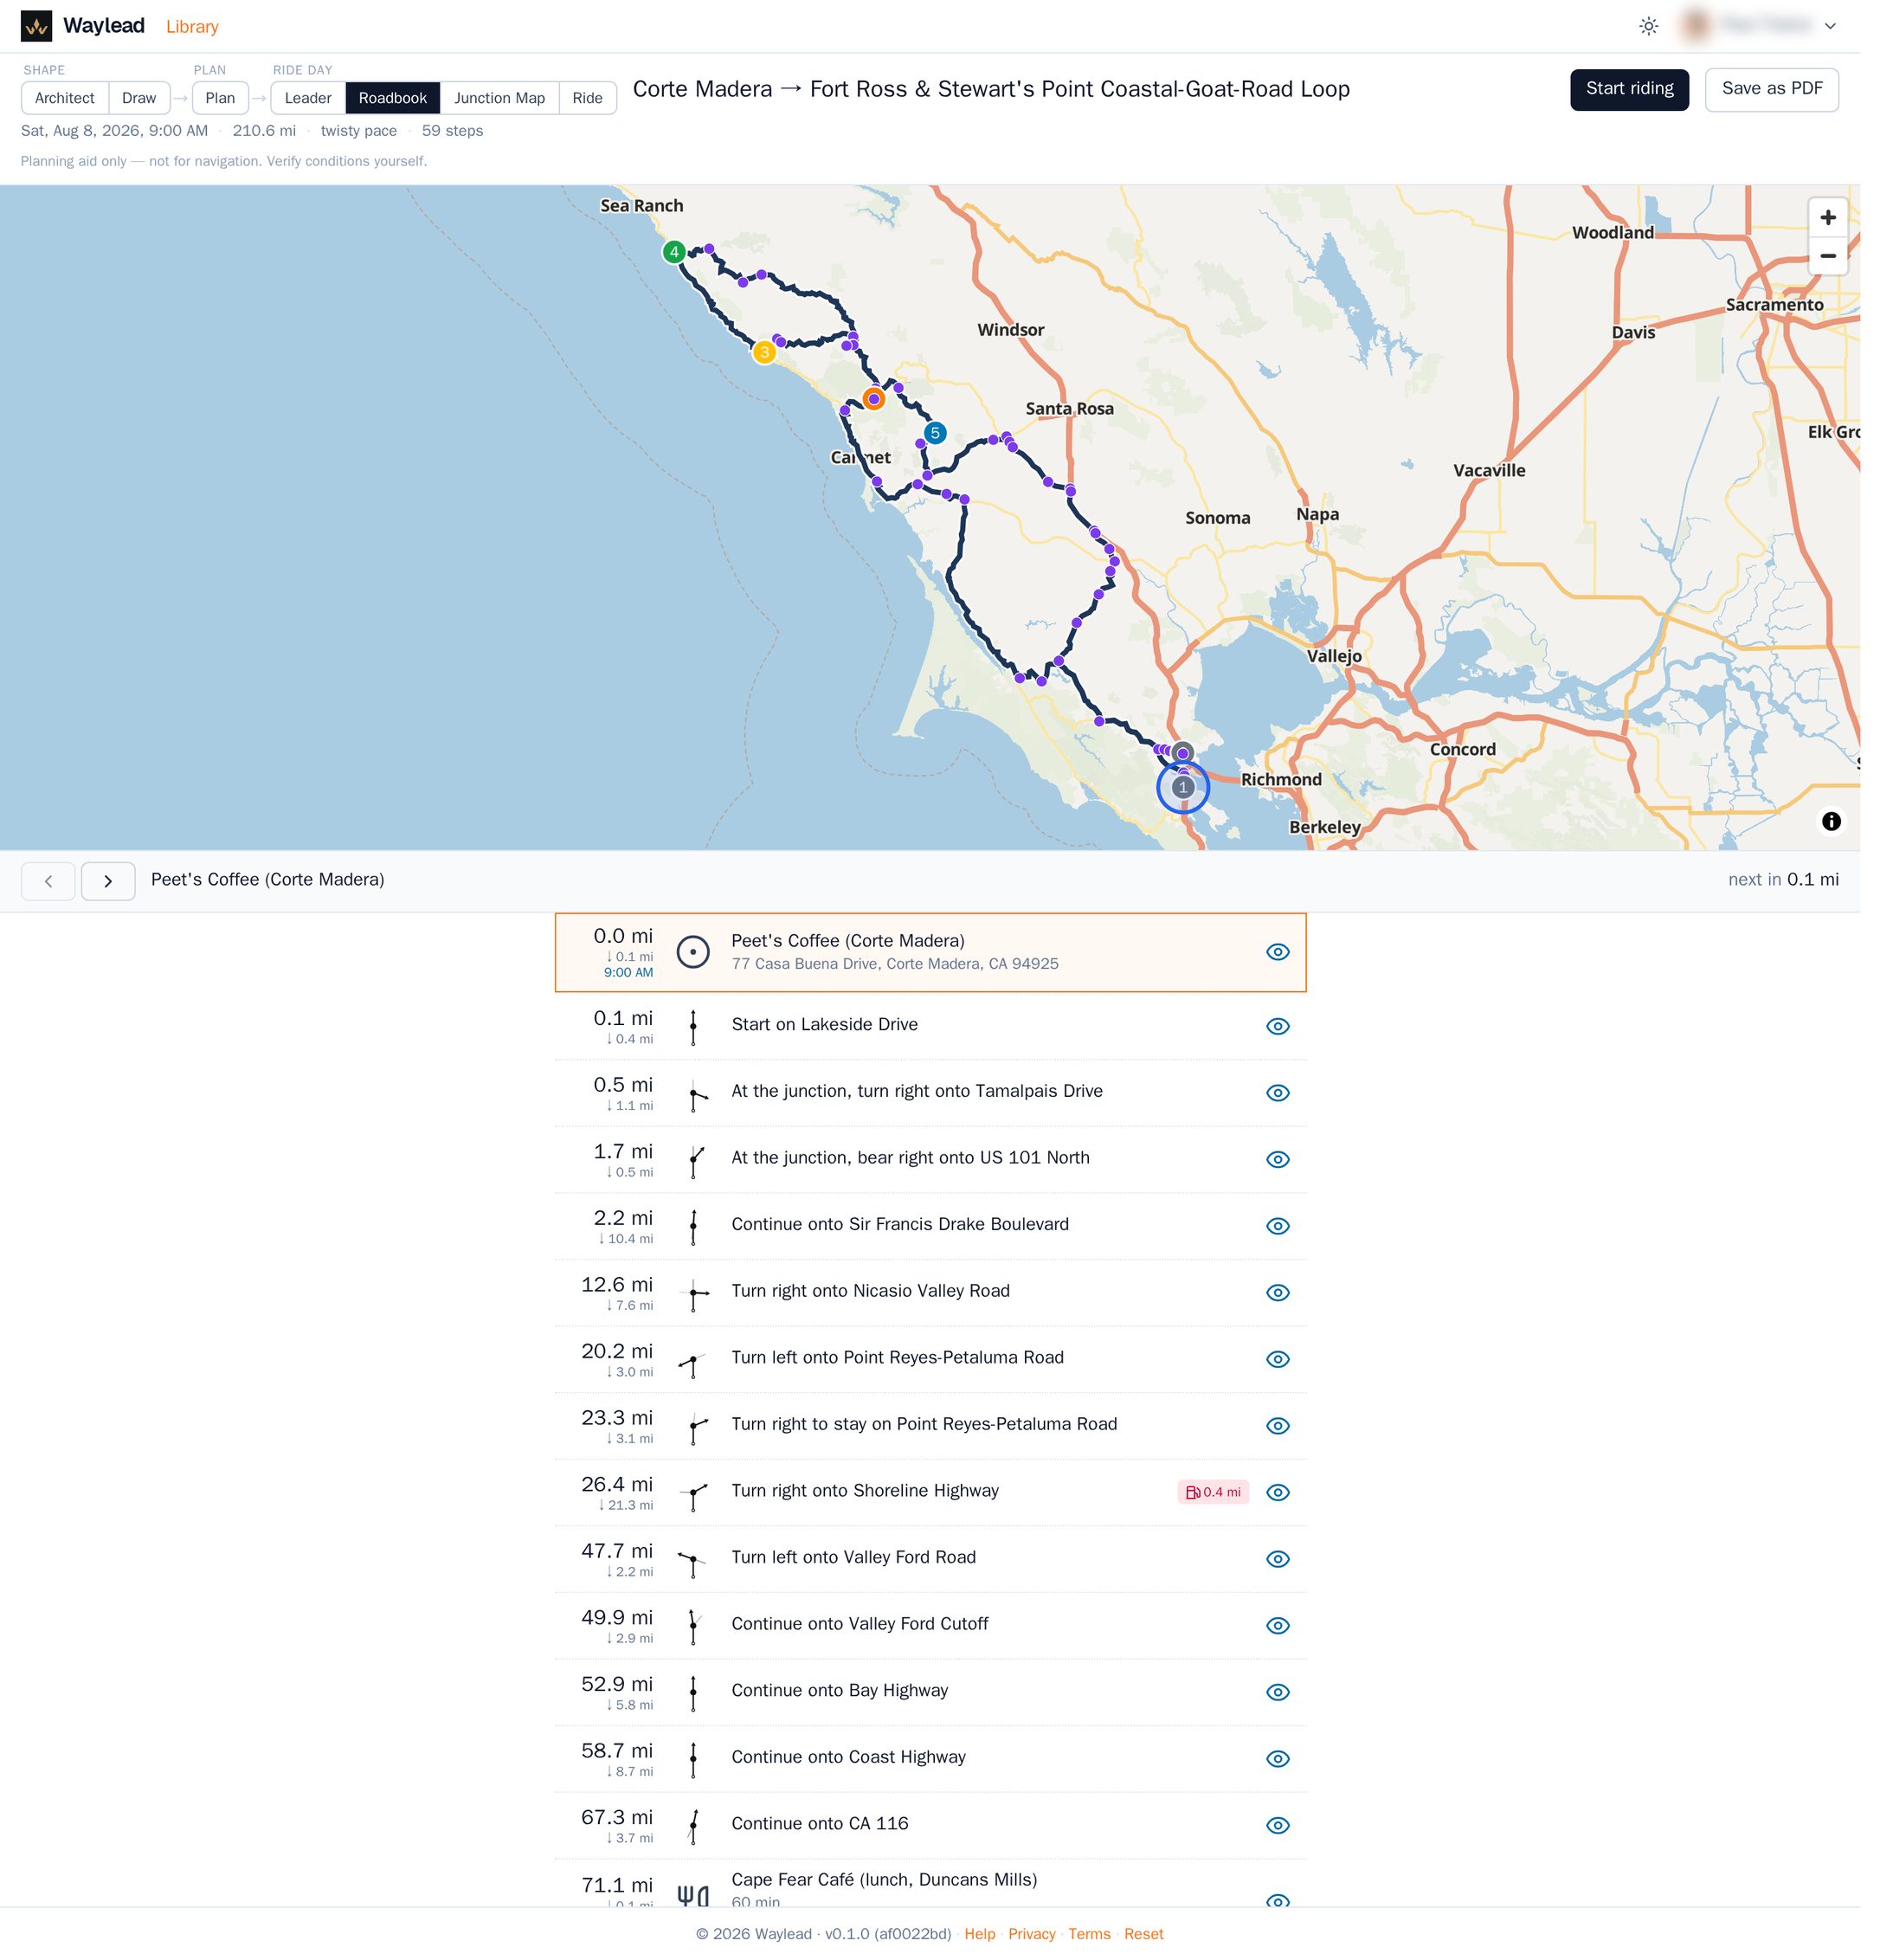The height and width of the screenshot is (1960, 1880).
Task: Switch to the Architect tab
Action: (x=65, y=98)
